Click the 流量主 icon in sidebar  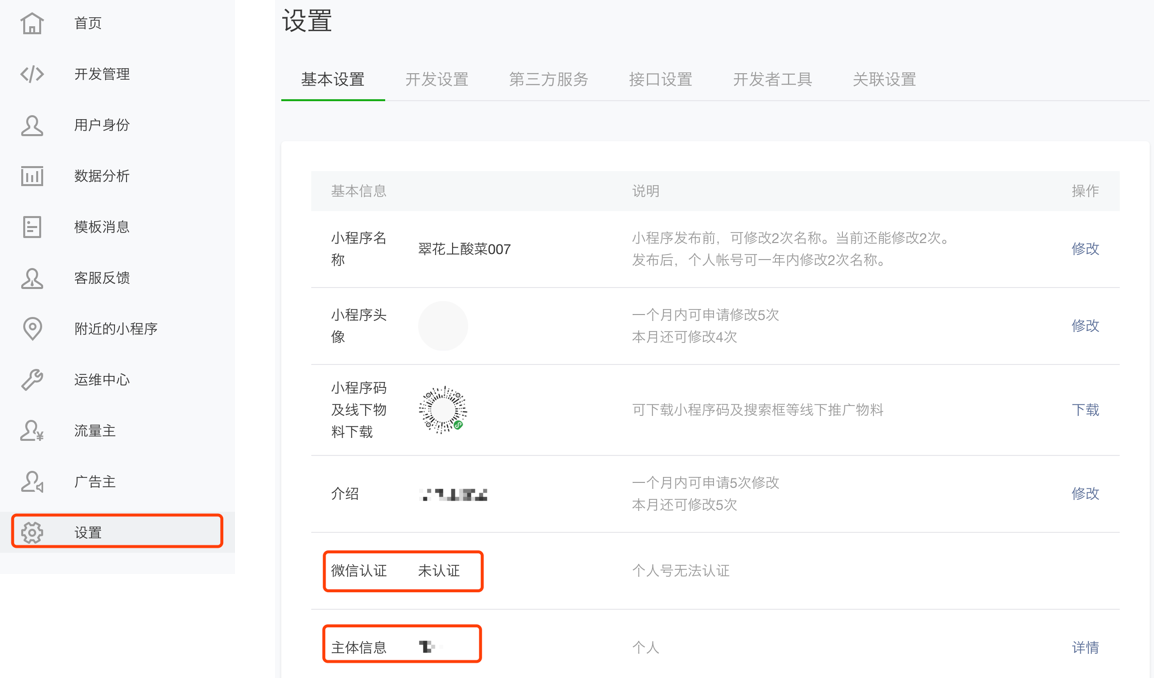coord(32,431)
